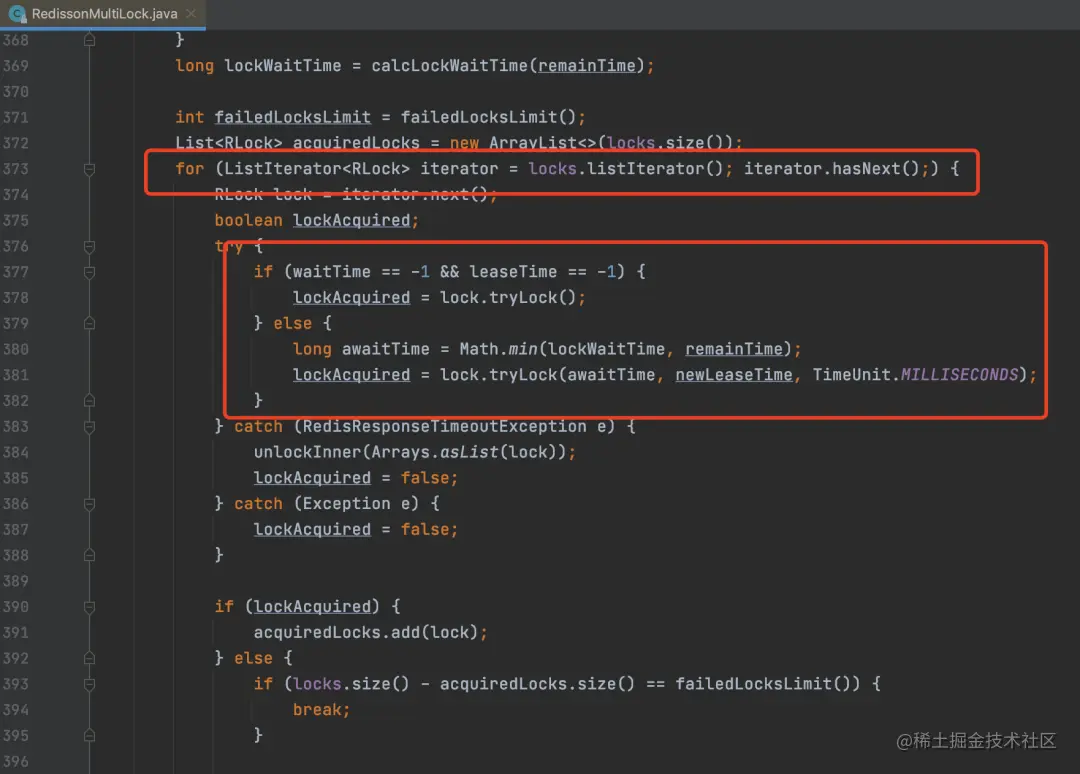Viewport: 1080px width, 774px height.
Task: Fold the if (lockAcquired) block at line 390
Action: tap(90, 607)
